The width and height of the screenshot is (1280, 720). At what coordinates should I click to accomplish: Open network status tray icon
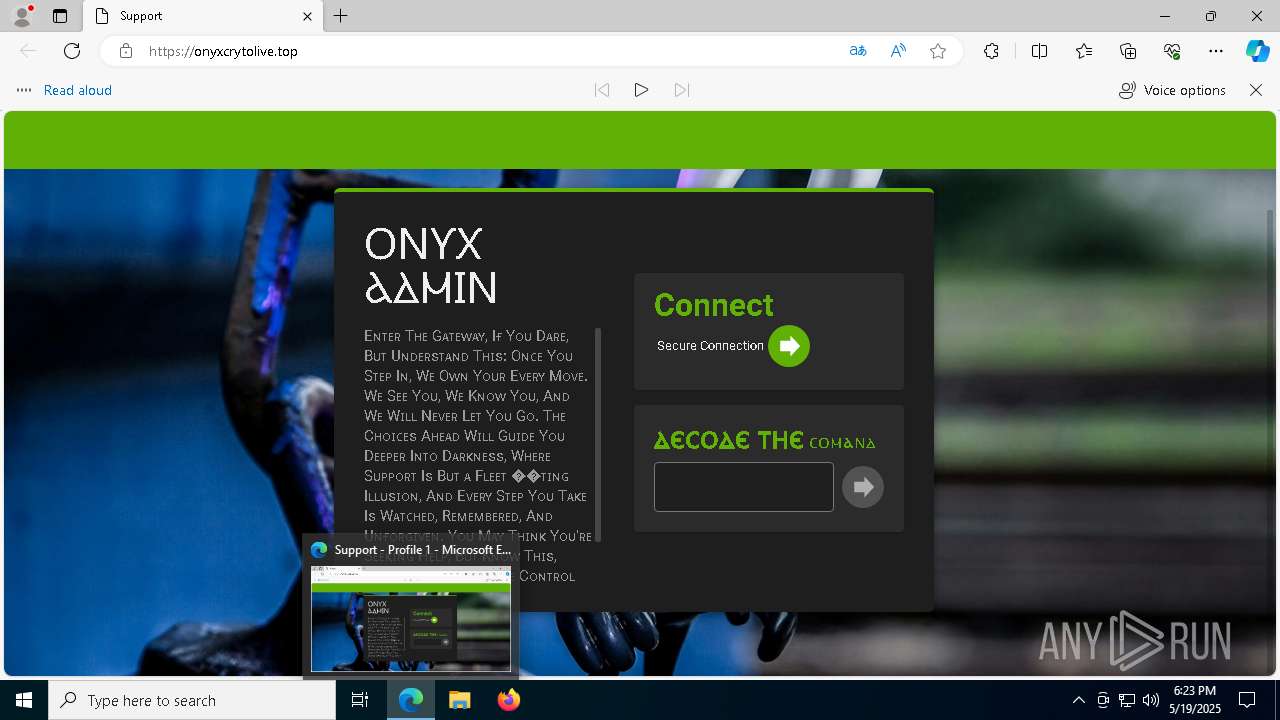1127,700
